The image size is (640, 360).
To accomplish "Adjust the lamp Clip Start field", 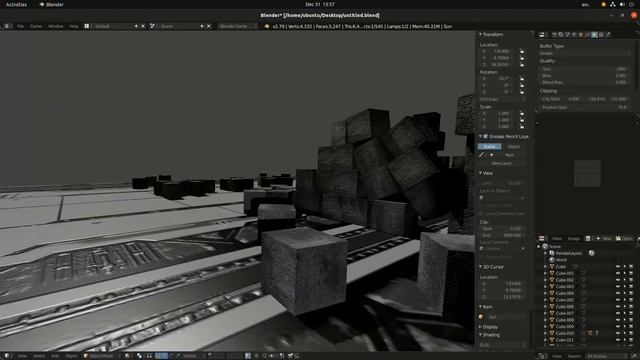I will point(561,99).
